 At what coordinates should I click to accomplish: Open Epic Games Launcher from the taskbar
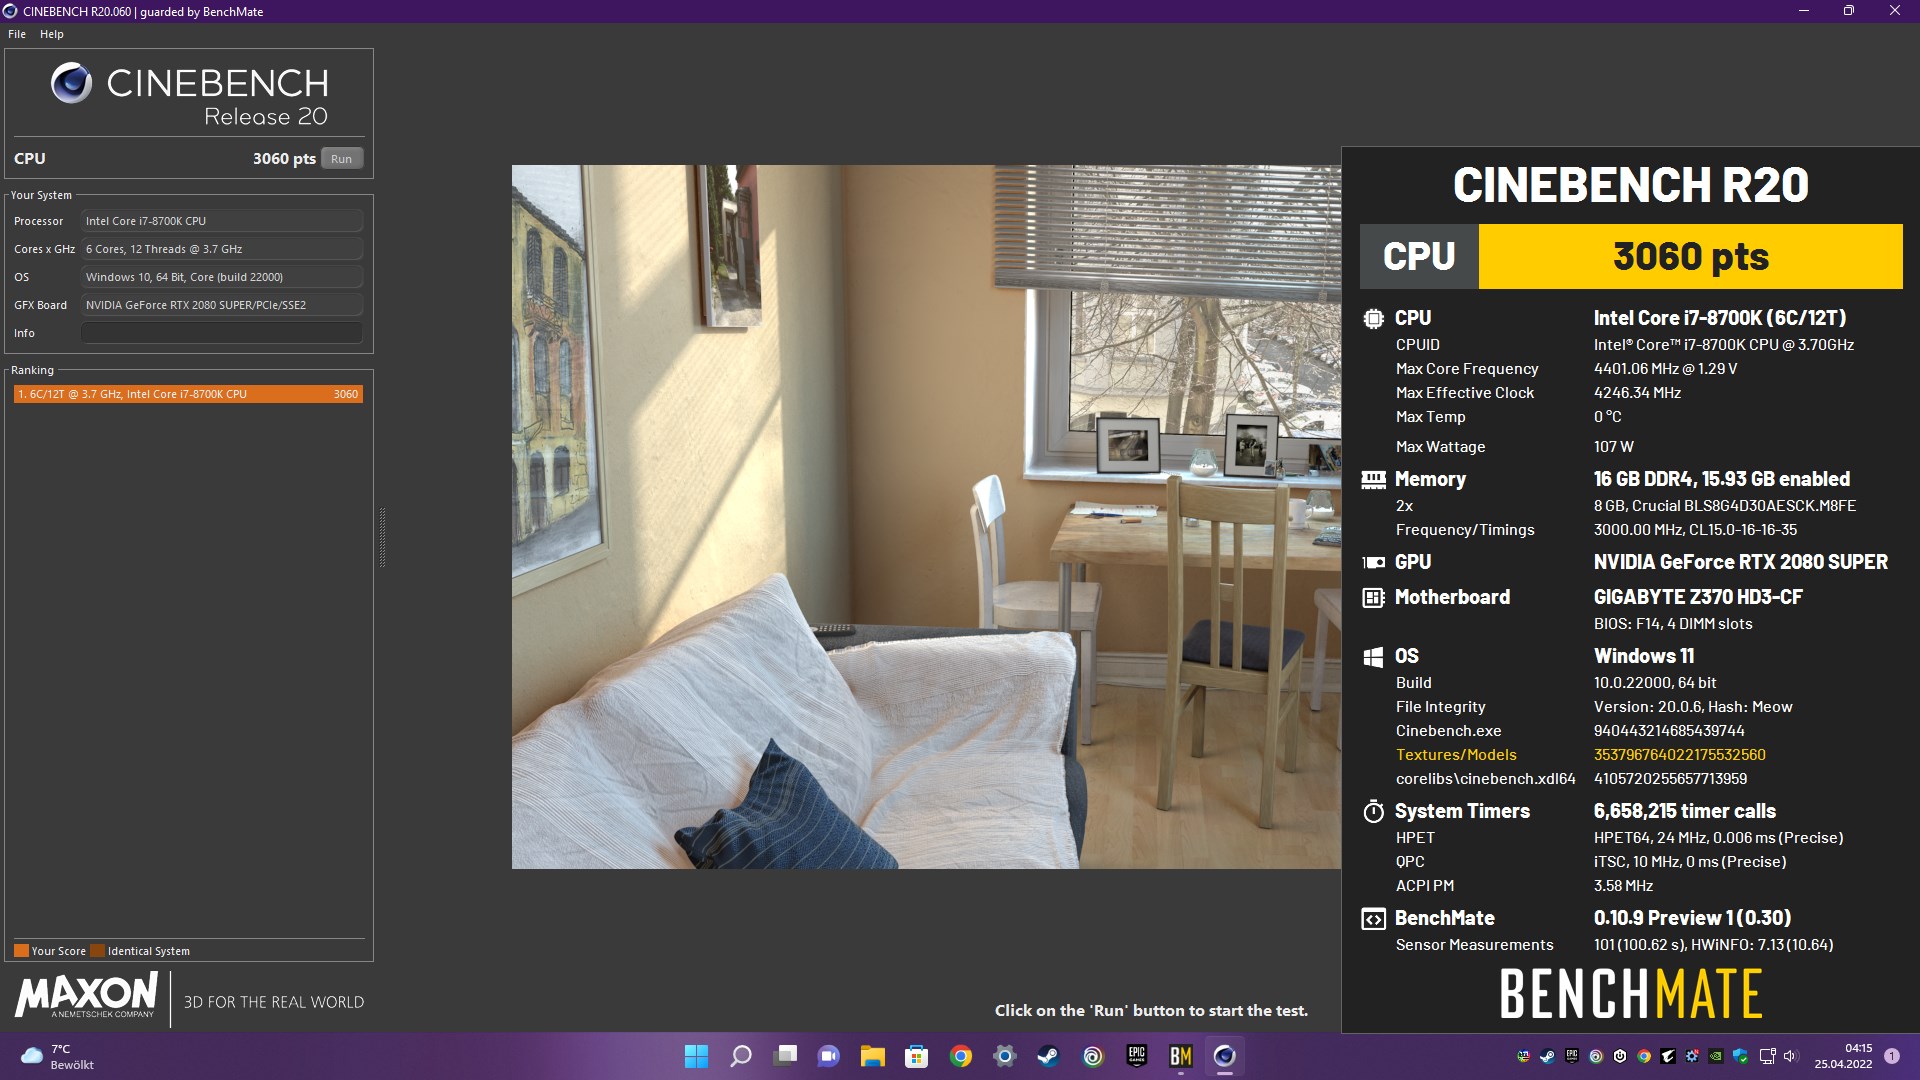[x=1137, y=1056]
